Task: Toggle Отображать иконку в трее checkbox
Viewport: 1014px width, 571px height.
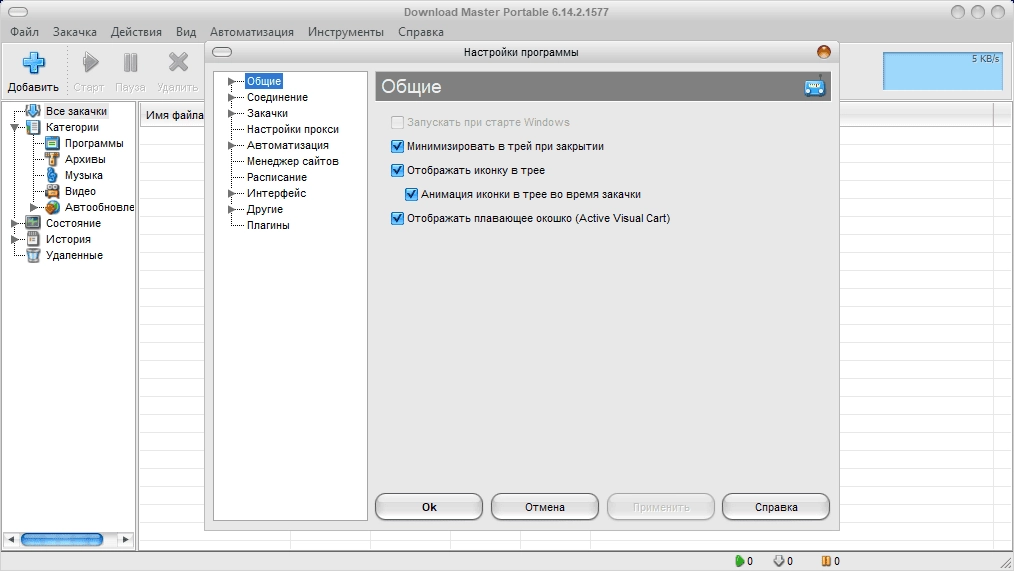Action: [397, 170]
